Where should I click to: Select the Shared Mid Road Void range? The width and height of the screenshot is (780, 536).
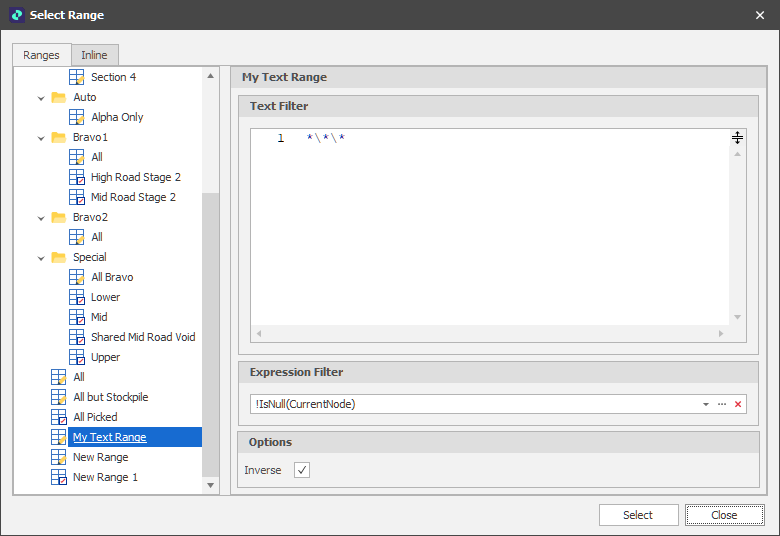coord(143,337)
